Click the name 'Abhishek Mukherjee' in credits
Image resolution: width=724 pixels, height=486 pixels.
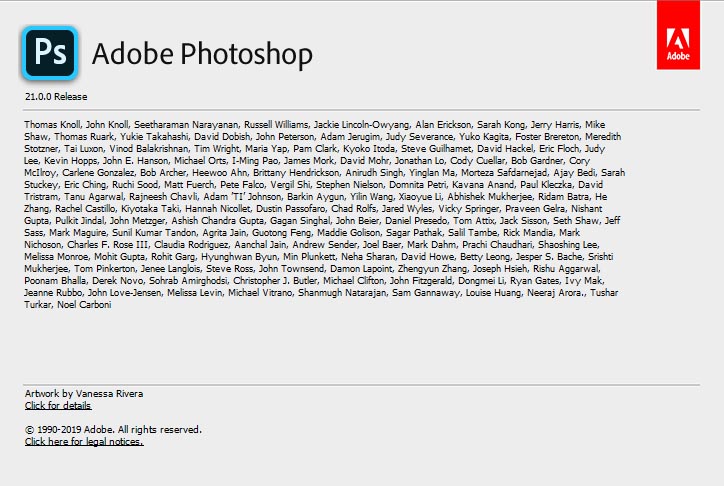(489, 197)
